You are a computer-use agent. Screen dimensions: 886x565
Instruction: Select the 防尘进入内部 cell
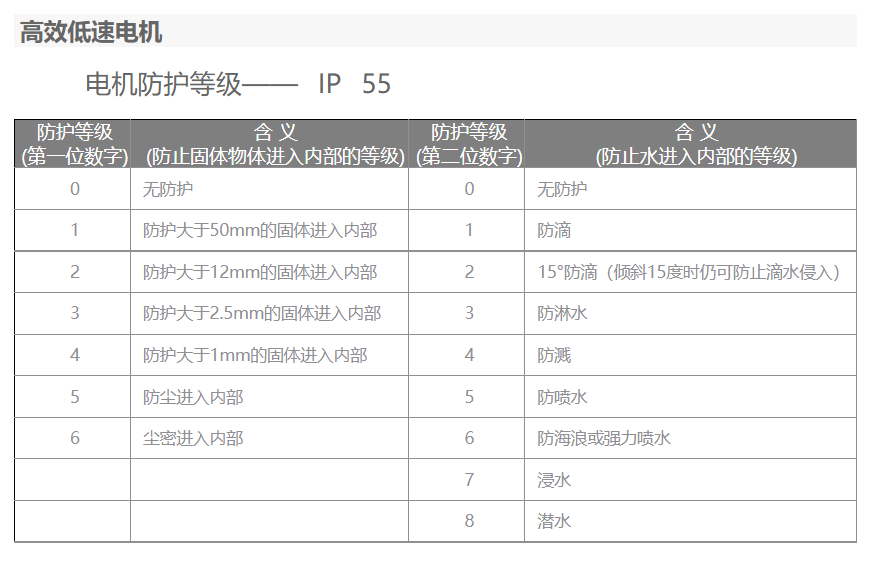193,397
